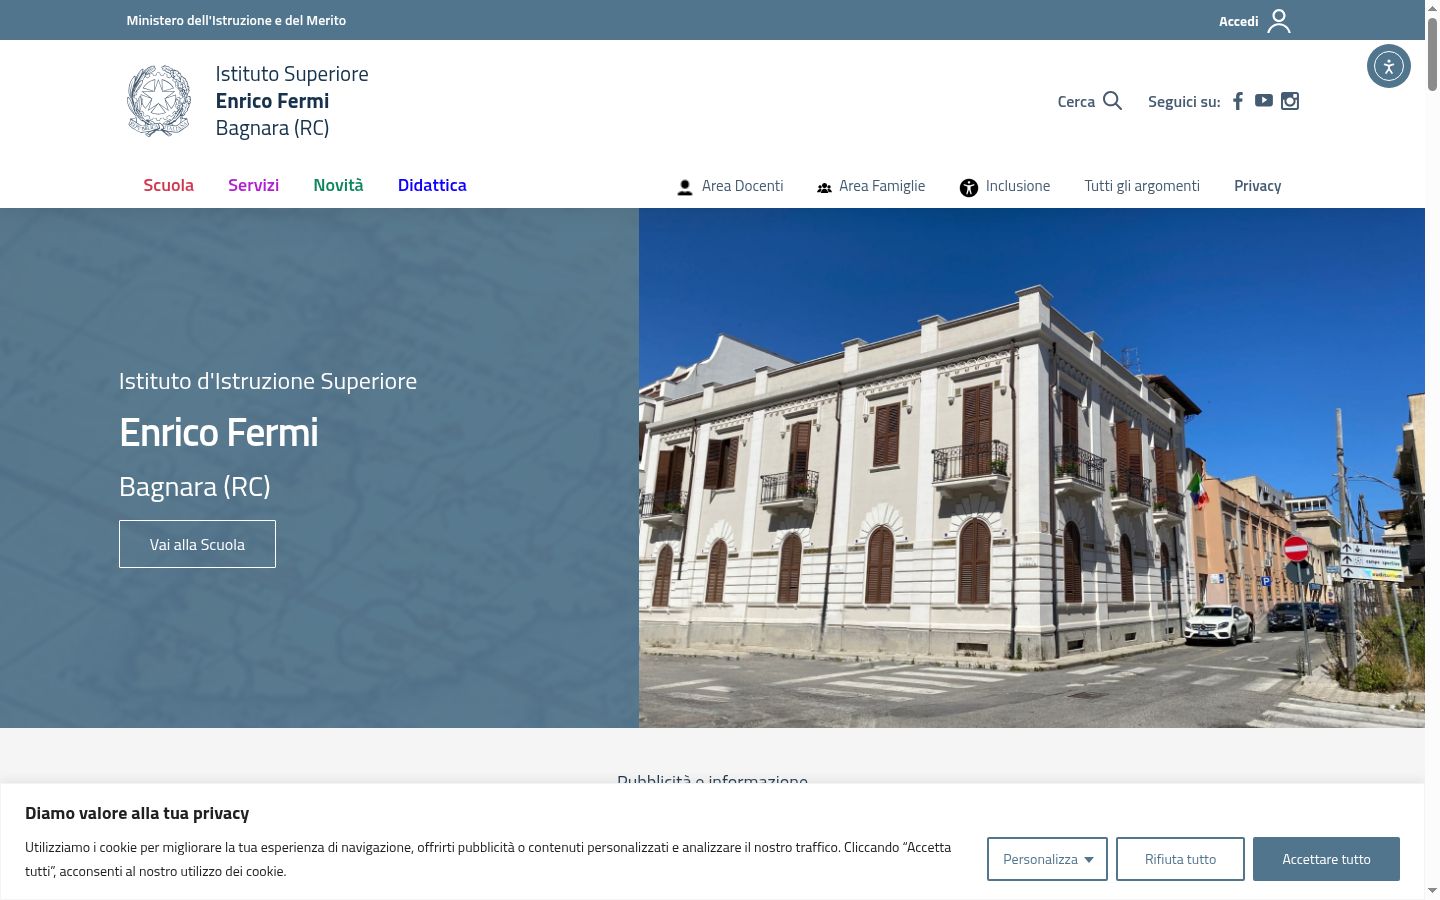Click the Cerca search label
Screen dimensions: 1440x900
point(1076,102)
